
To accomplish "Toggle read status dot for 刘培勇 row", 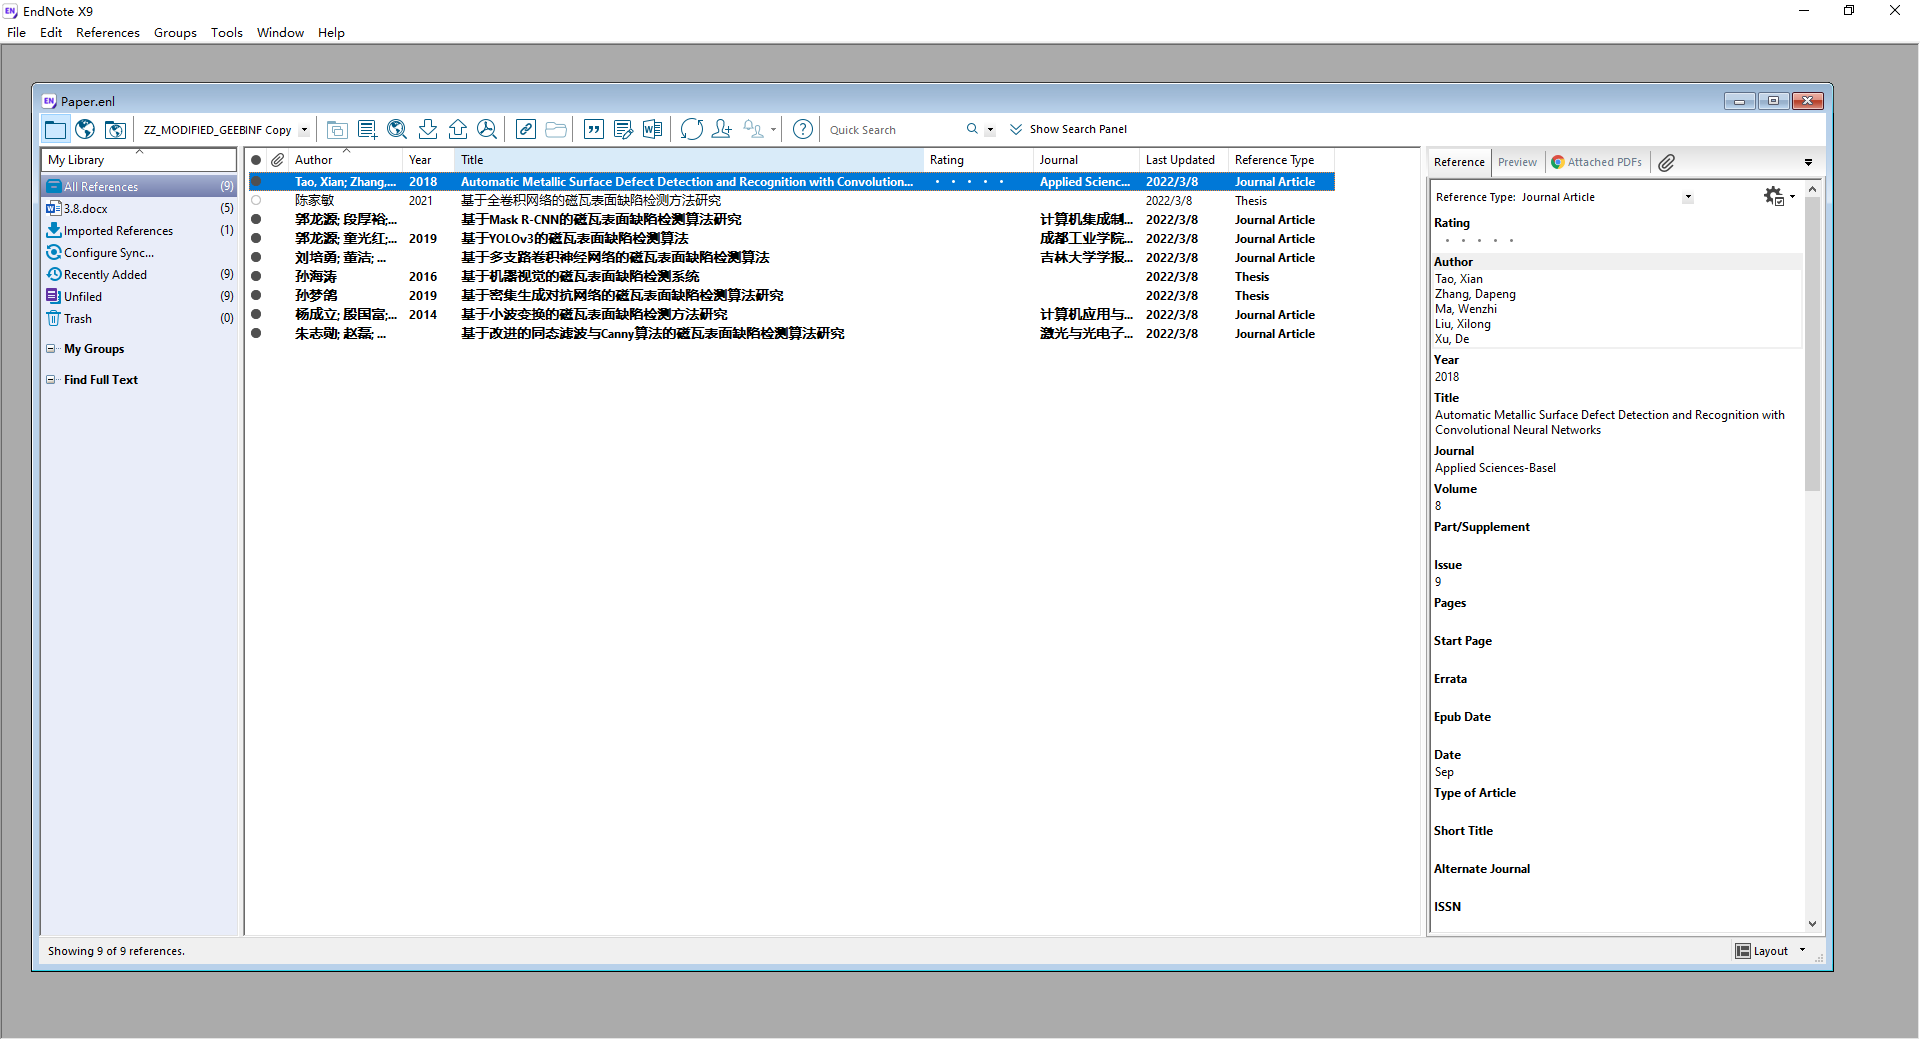I will point(256,258).
